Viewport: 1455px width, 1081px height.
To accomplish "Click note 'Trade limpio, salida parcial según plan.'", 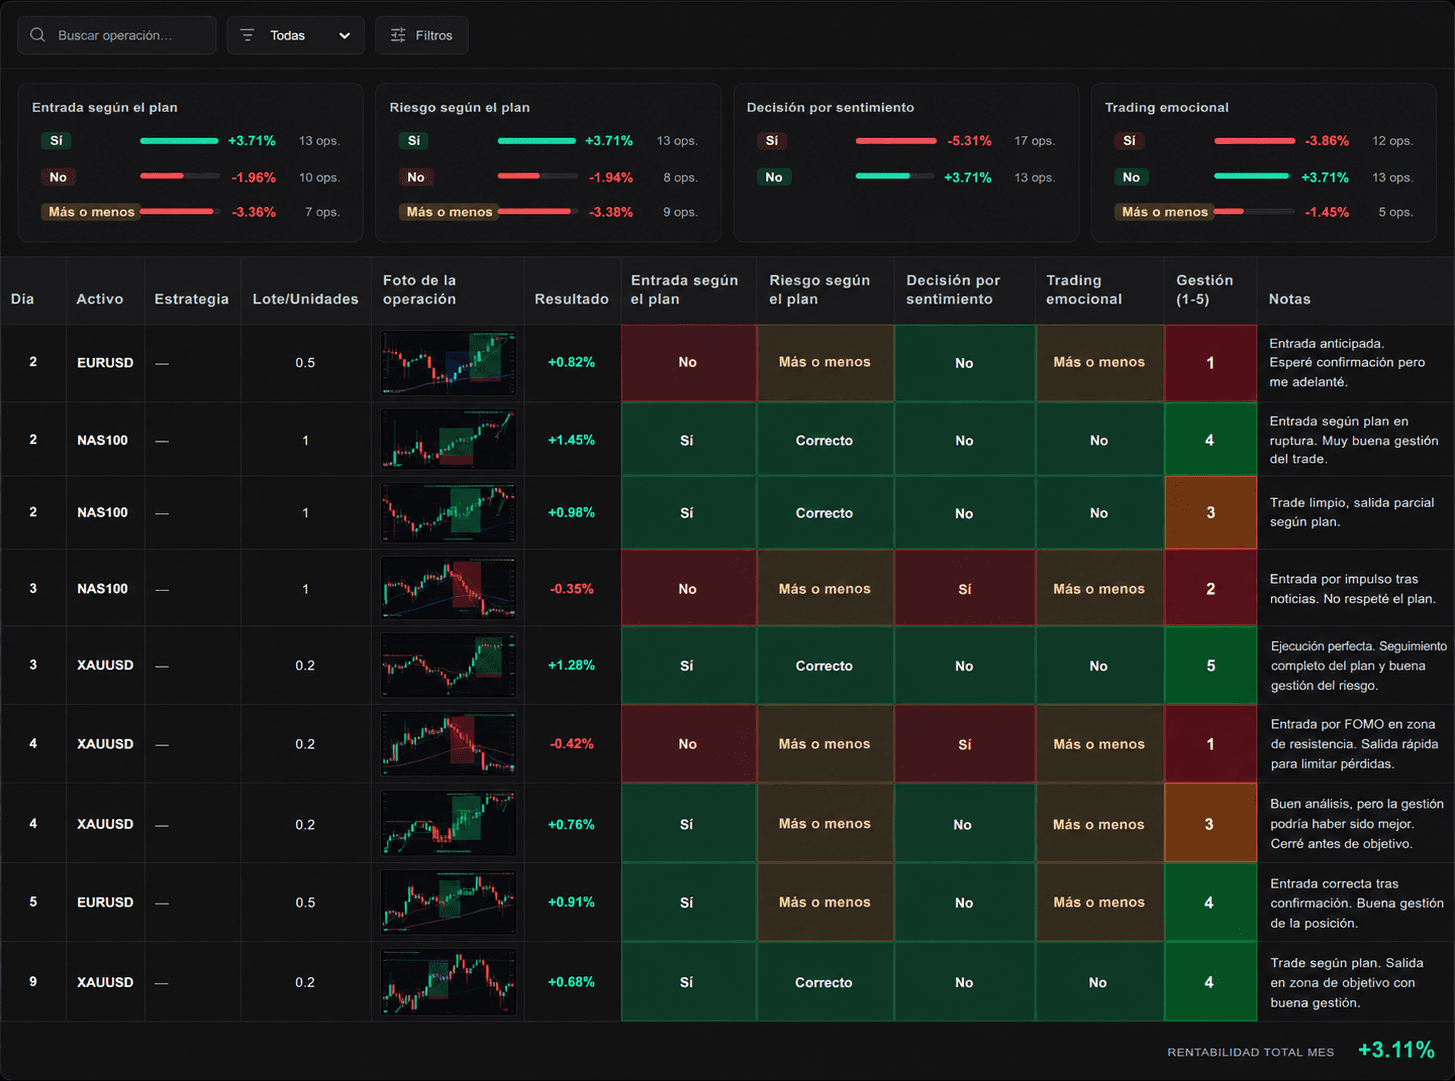I will point(1352,512).
